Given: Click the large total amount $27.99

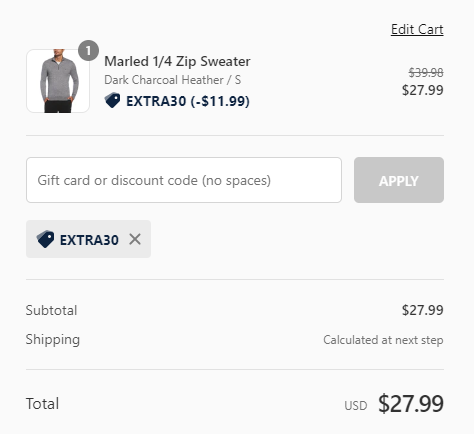Looking at the screenshot, I should click(x=411, y=404).
